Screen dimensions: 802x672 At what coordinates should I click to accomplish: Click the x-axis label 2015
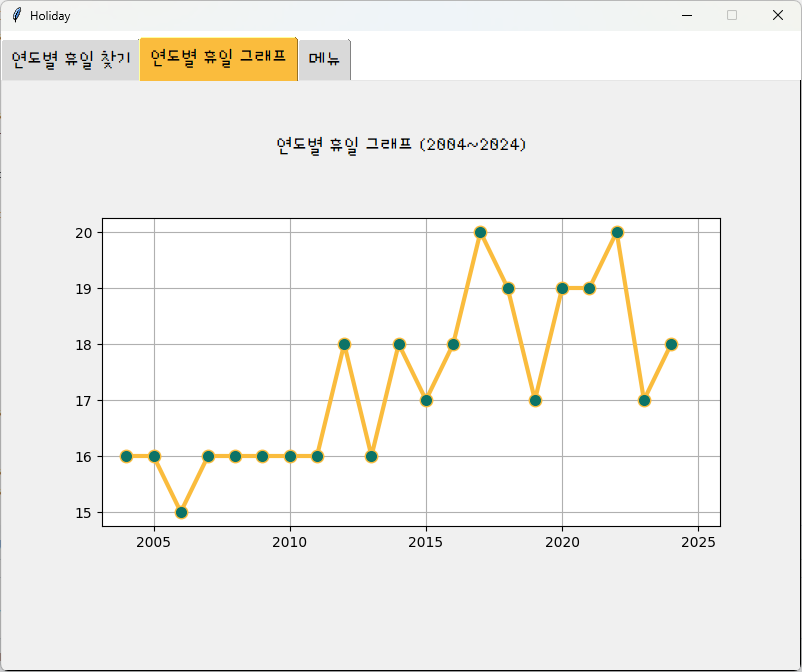click(x=426, y=542)
